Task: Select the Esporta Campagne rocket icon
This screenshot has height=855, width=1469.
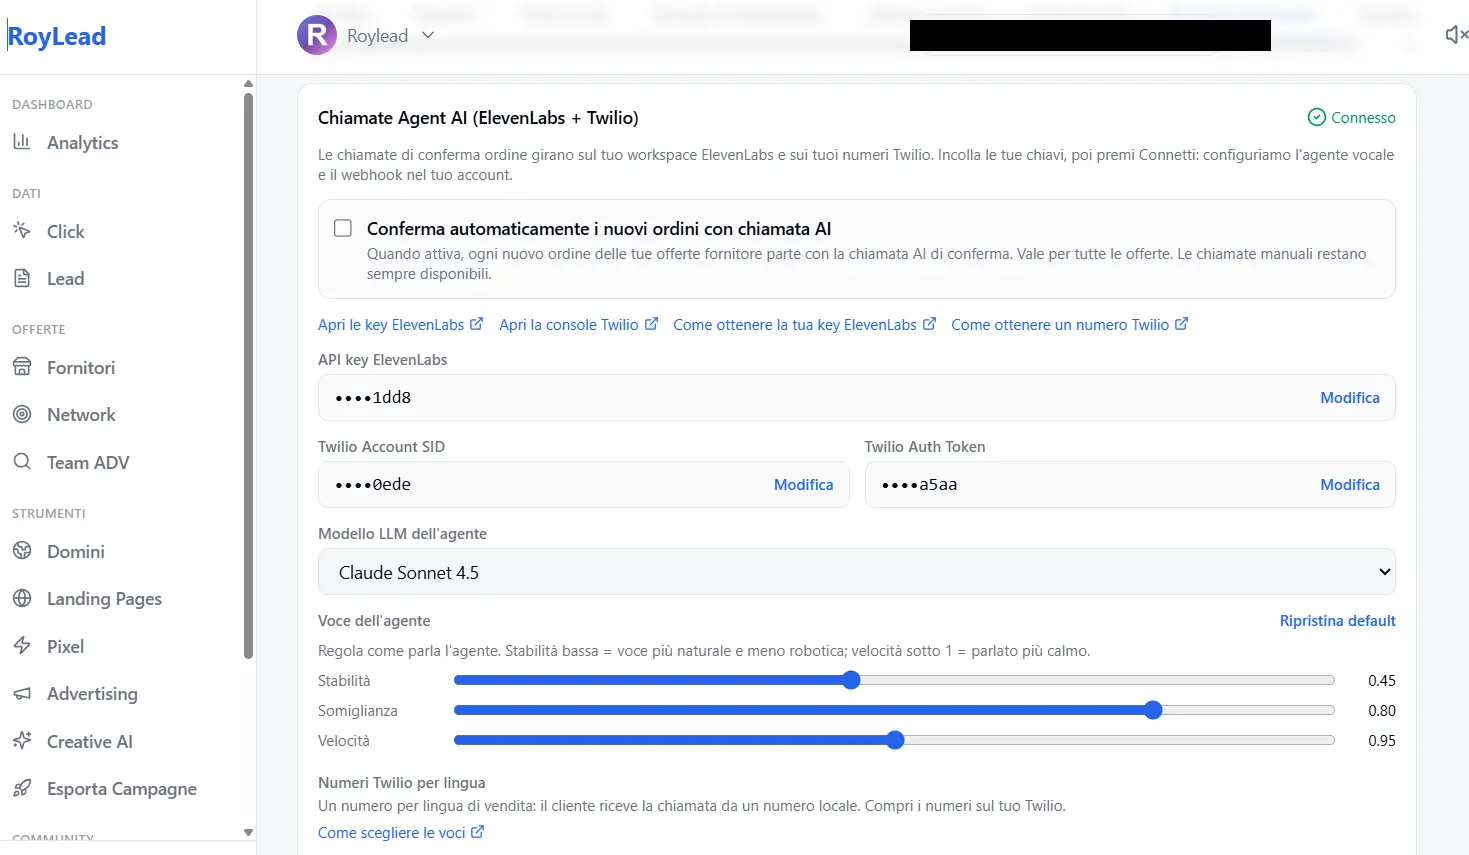Action: pos(22,788)
